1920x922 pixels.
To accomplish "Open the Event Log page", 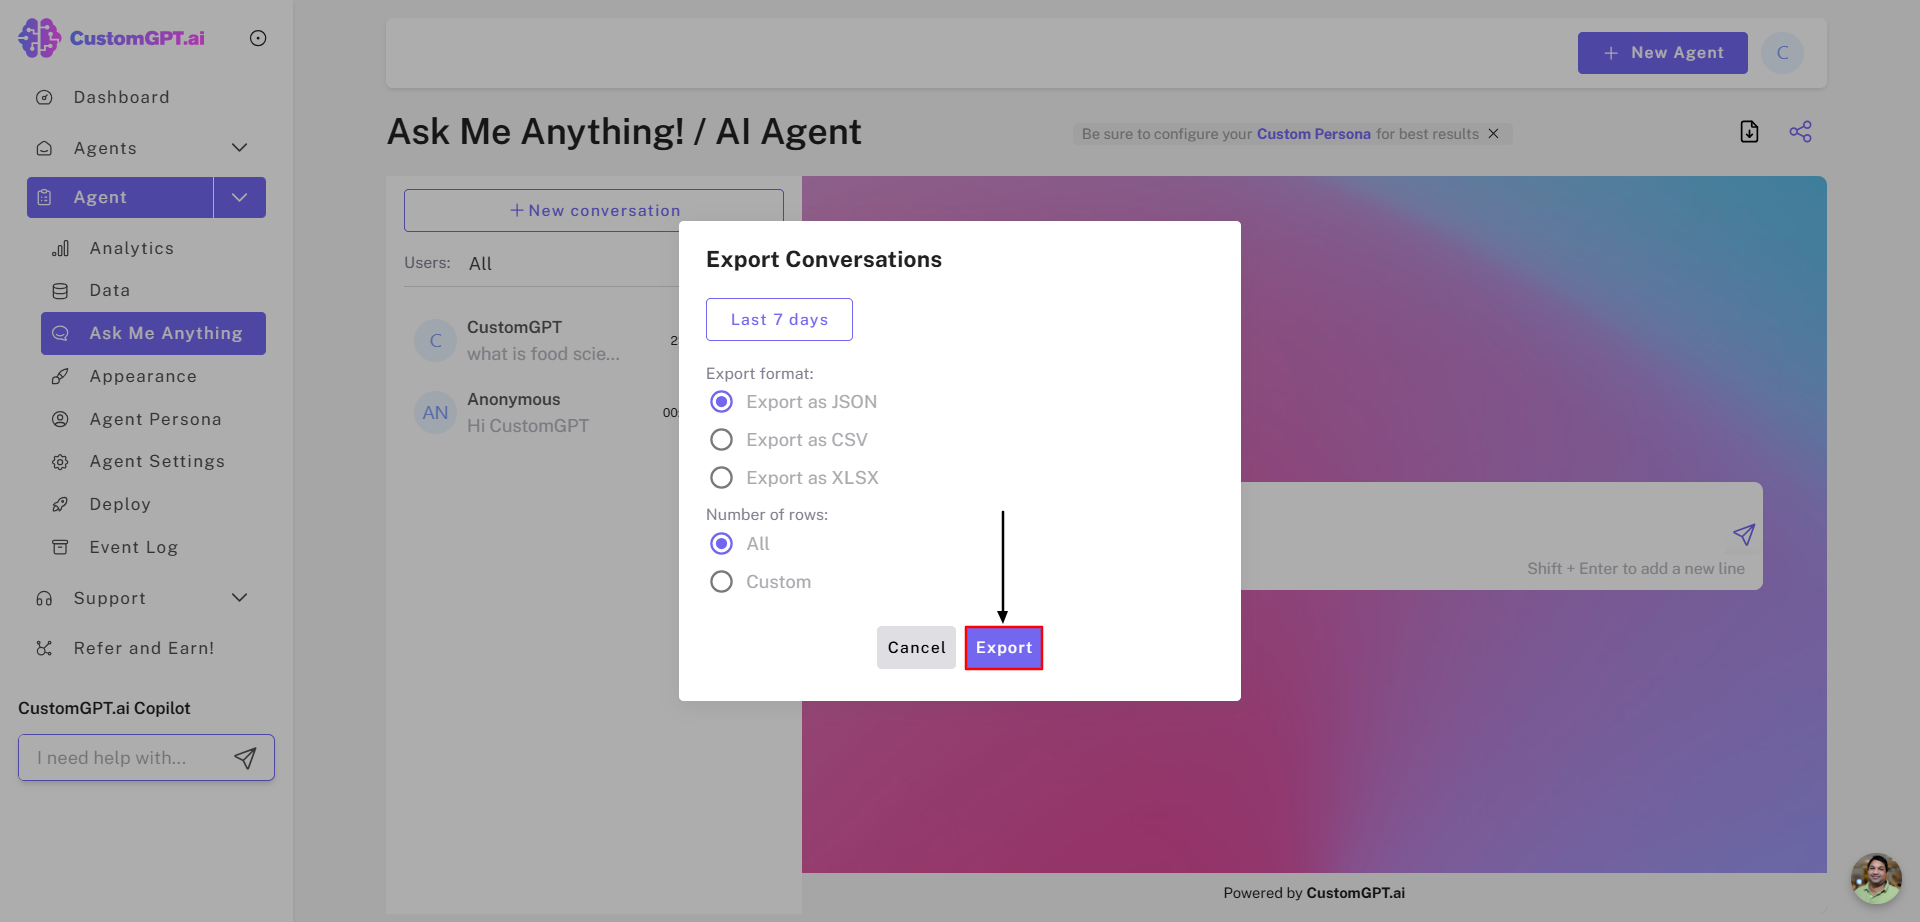I will coord(133,547).
